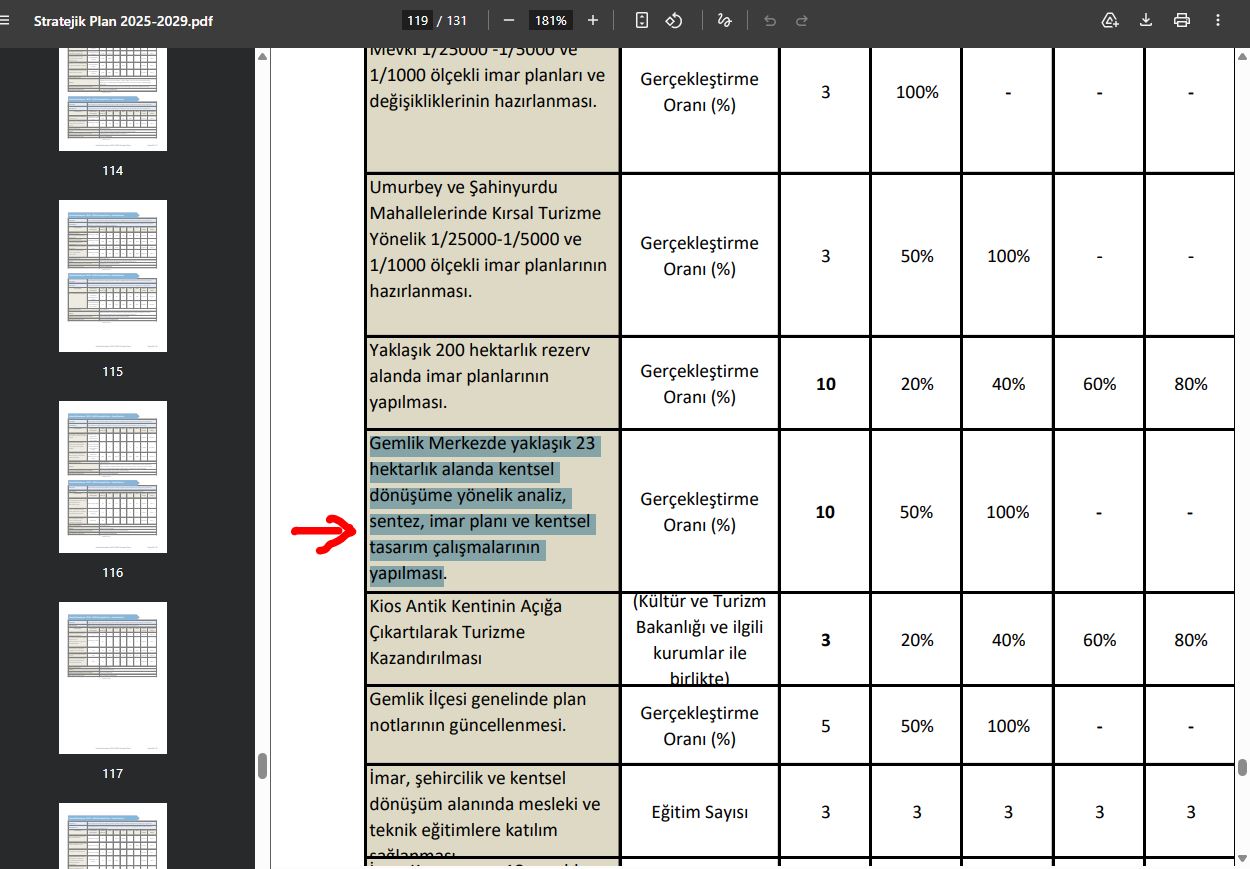The image size is (1250, 869).
Task: Select the draw annotation tool
Action: [x=725, y=20]
